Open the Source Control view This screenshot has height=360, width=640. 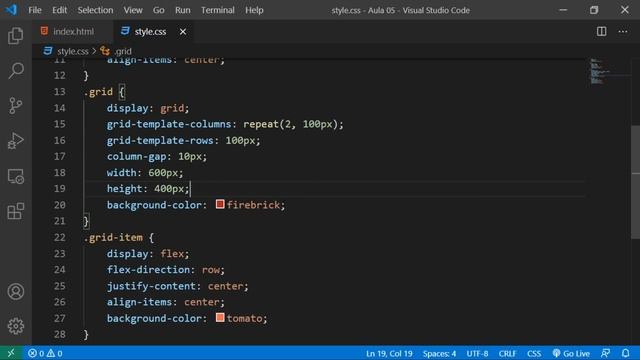pos(16,105)
